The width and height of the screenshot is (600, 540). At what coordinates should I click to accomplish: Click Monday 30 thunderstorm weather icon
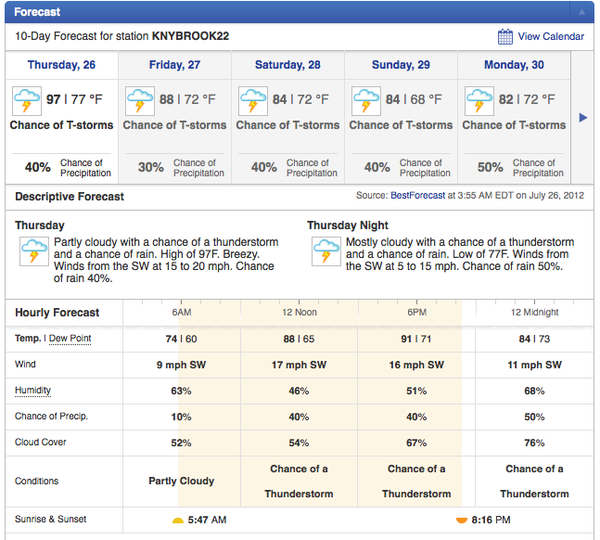point(479,101)
